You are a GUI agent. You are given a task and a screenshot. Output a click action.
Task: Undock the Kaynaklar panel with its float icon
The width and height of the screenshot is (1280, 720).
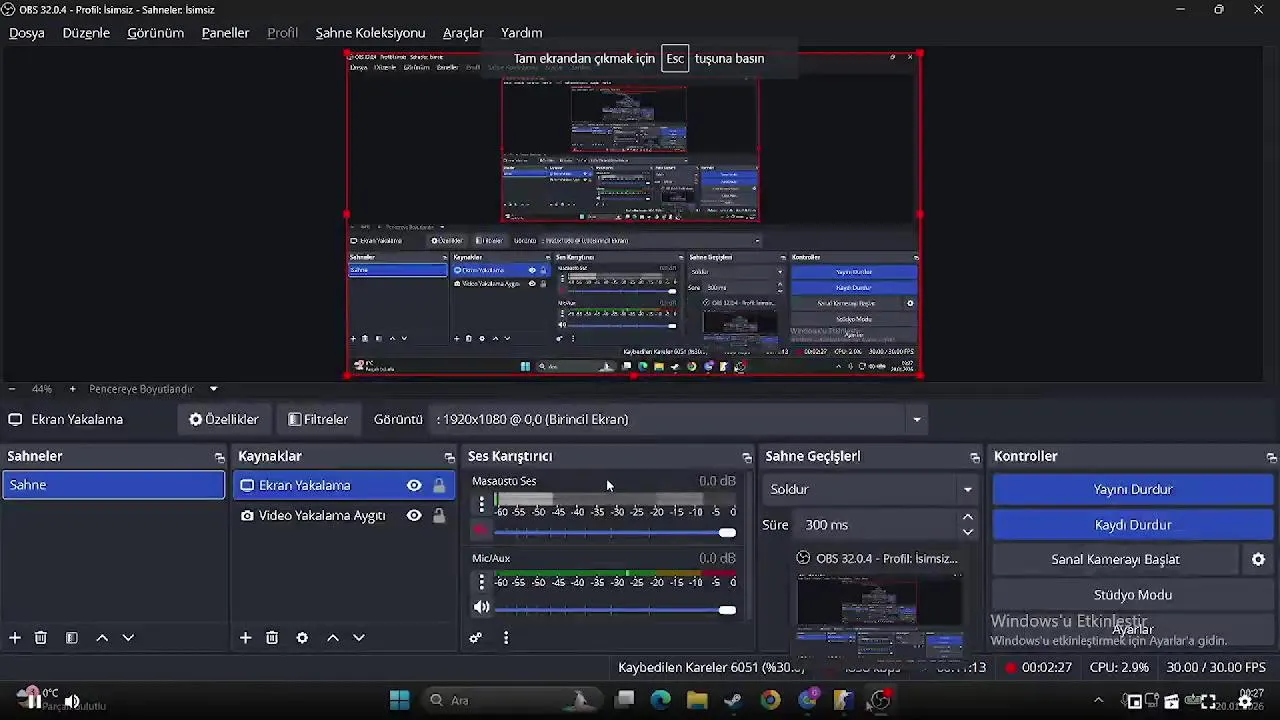pos(449,457)
